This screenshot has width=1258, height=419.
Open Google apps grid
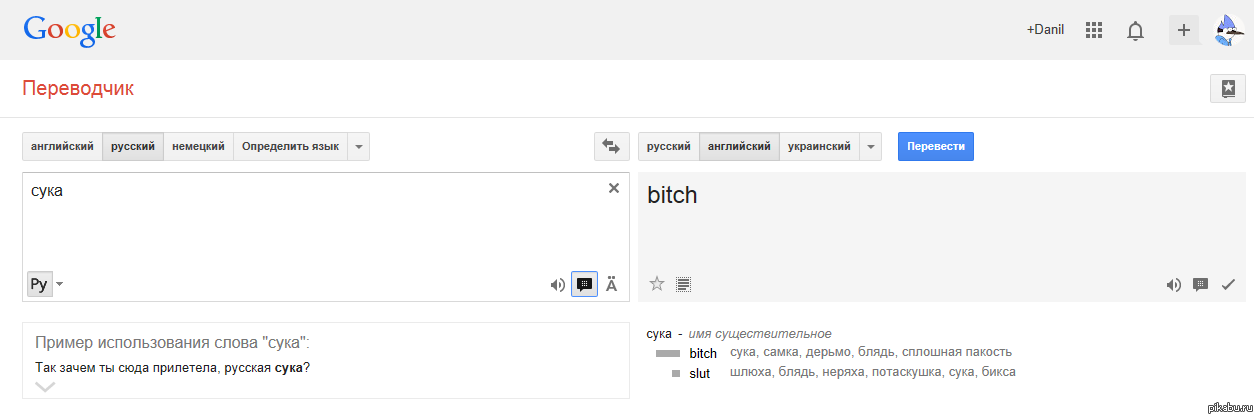coord(1093,30)
